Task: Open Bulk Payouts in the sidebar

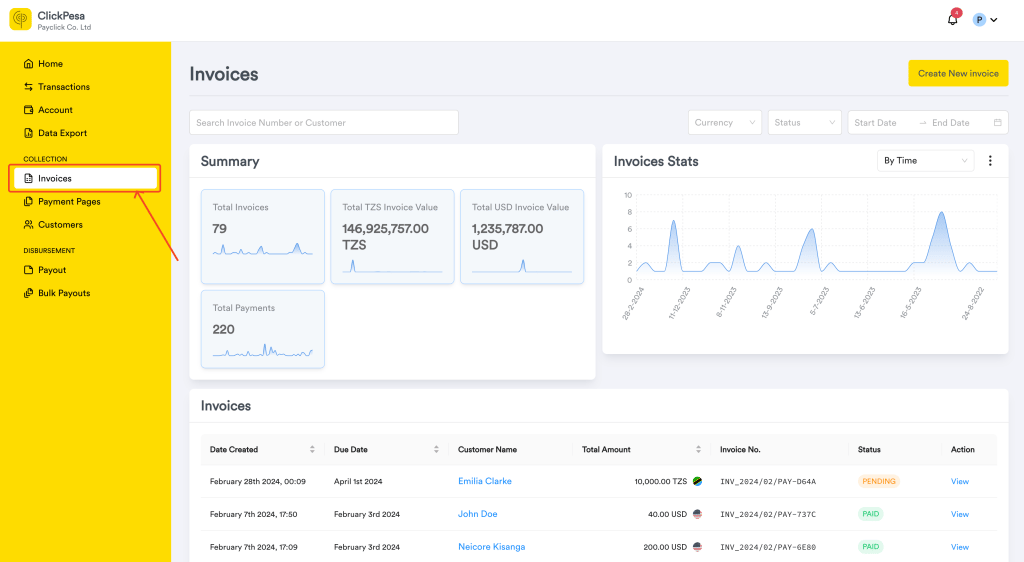Action: click(57, 293)
